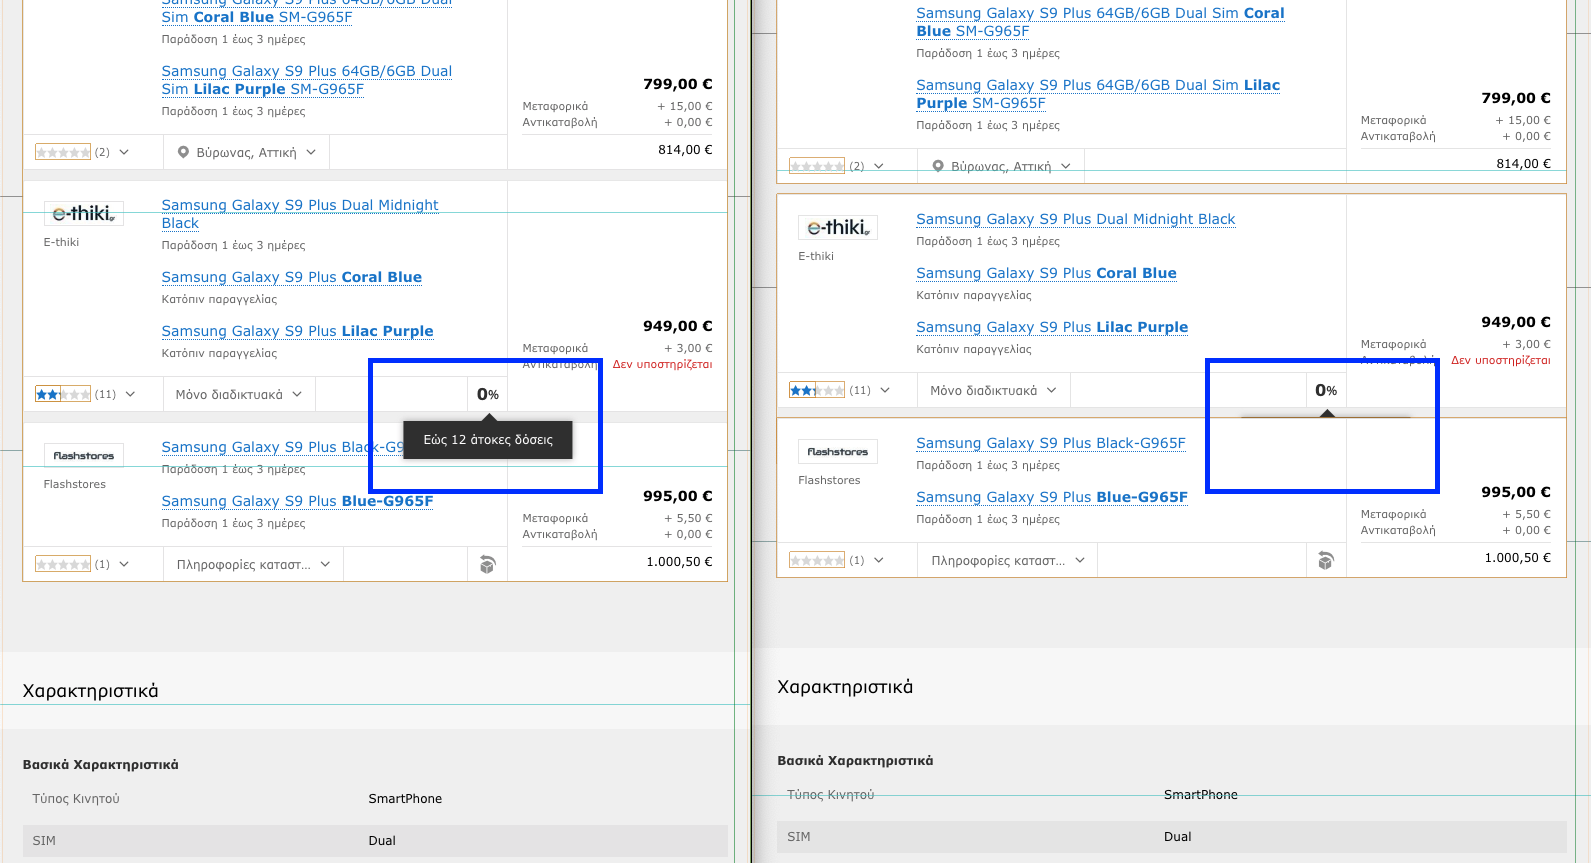The width and height of the screenshot is (1591, 863).
Task: Click red 'Δεν υποστηρίζεται' text in left pane
Action: 662,364
